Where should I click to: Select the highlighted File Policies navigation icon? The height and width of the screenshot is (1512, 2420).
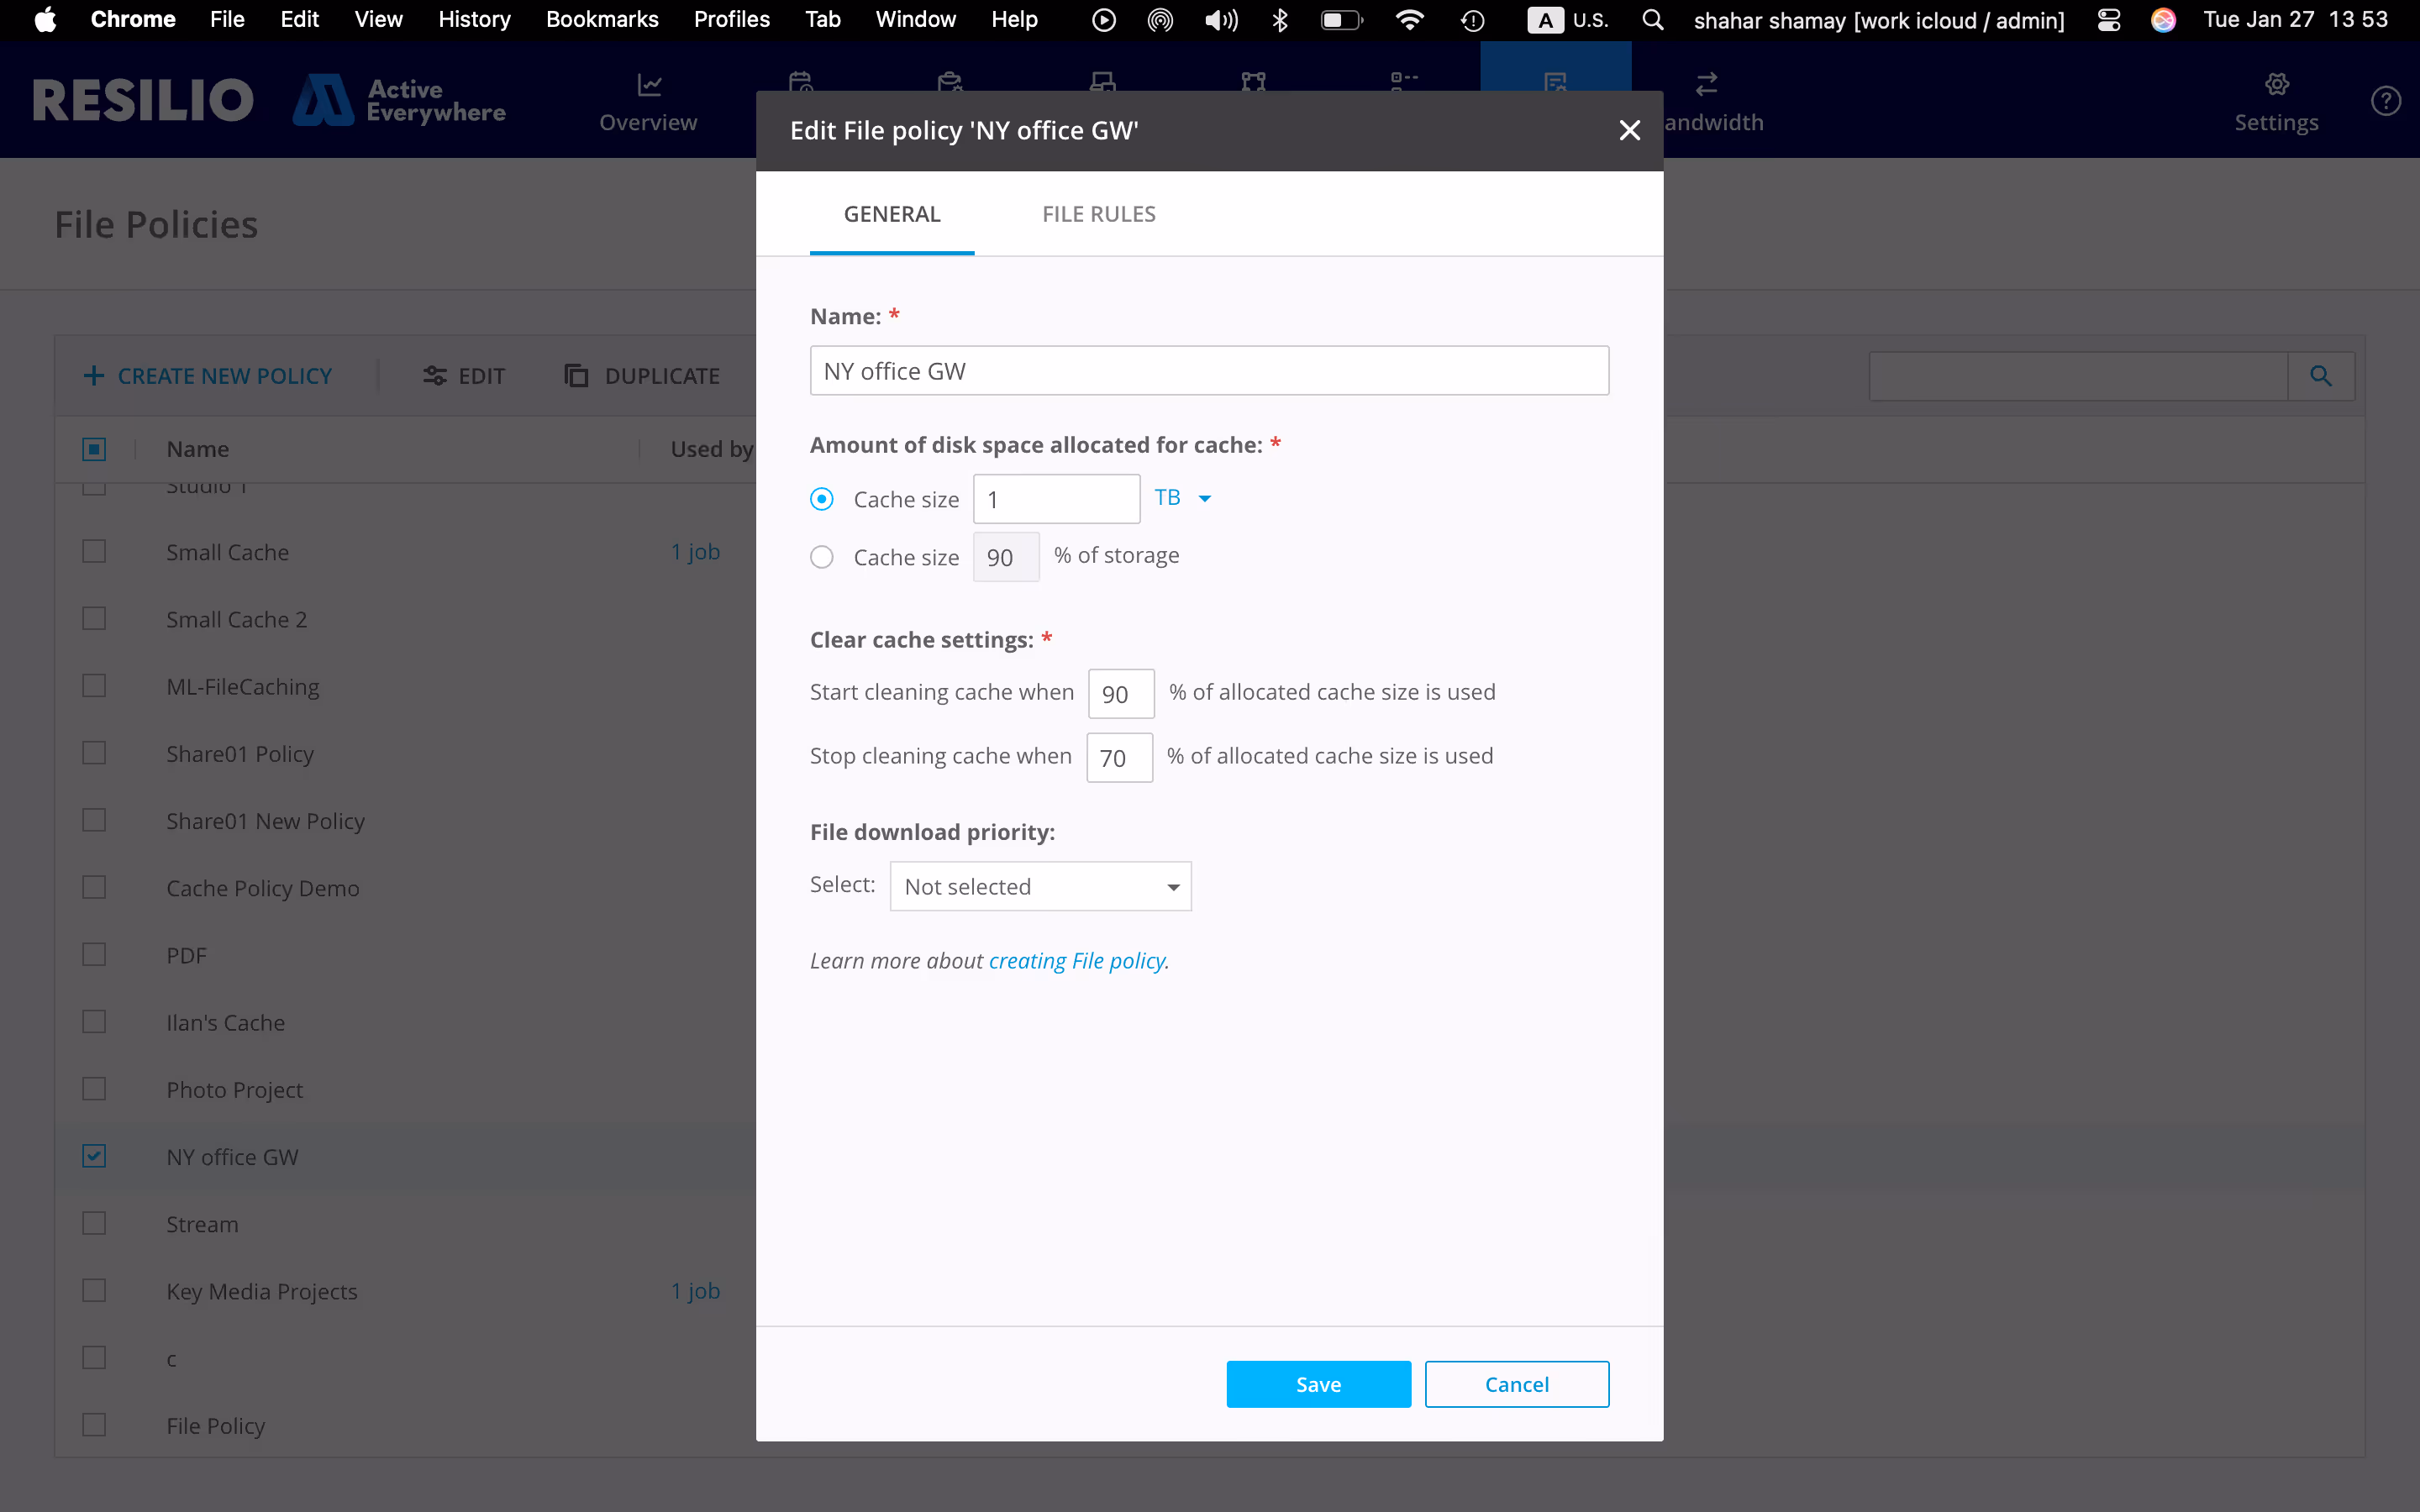1556,85
